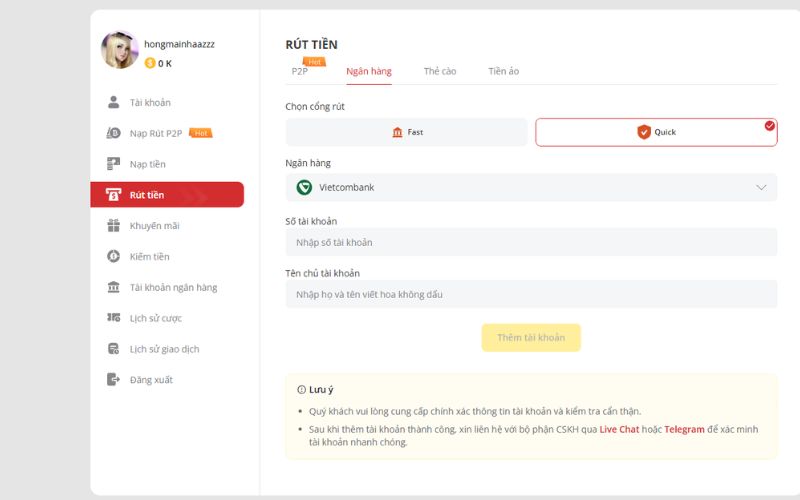Click the user profile avatar
The width and height of the screenshot is (800, 500).
(x=120, y=50)
